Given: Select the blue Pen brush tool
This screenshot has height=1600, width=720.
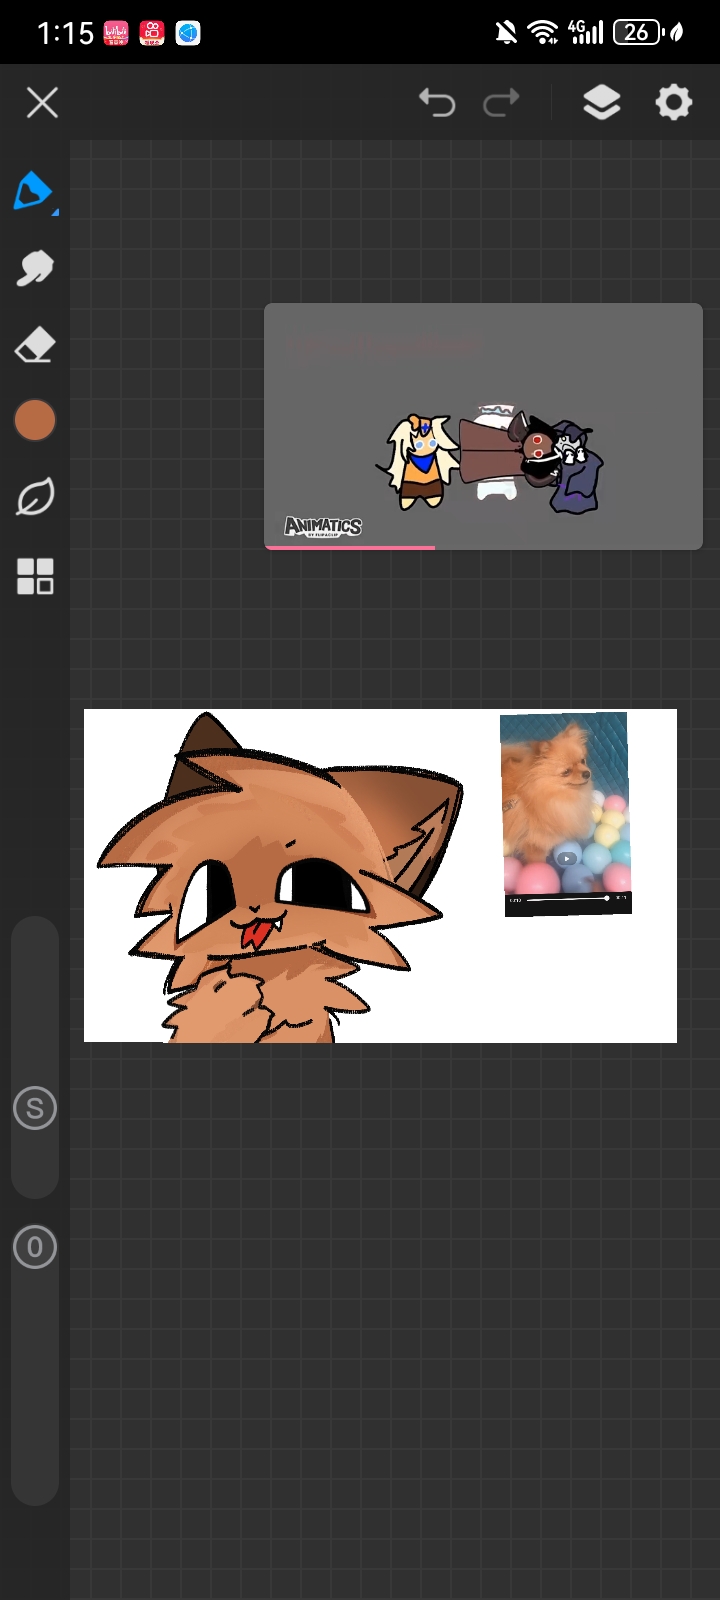Looking at the screenshot, I should [x=32, y=190].
